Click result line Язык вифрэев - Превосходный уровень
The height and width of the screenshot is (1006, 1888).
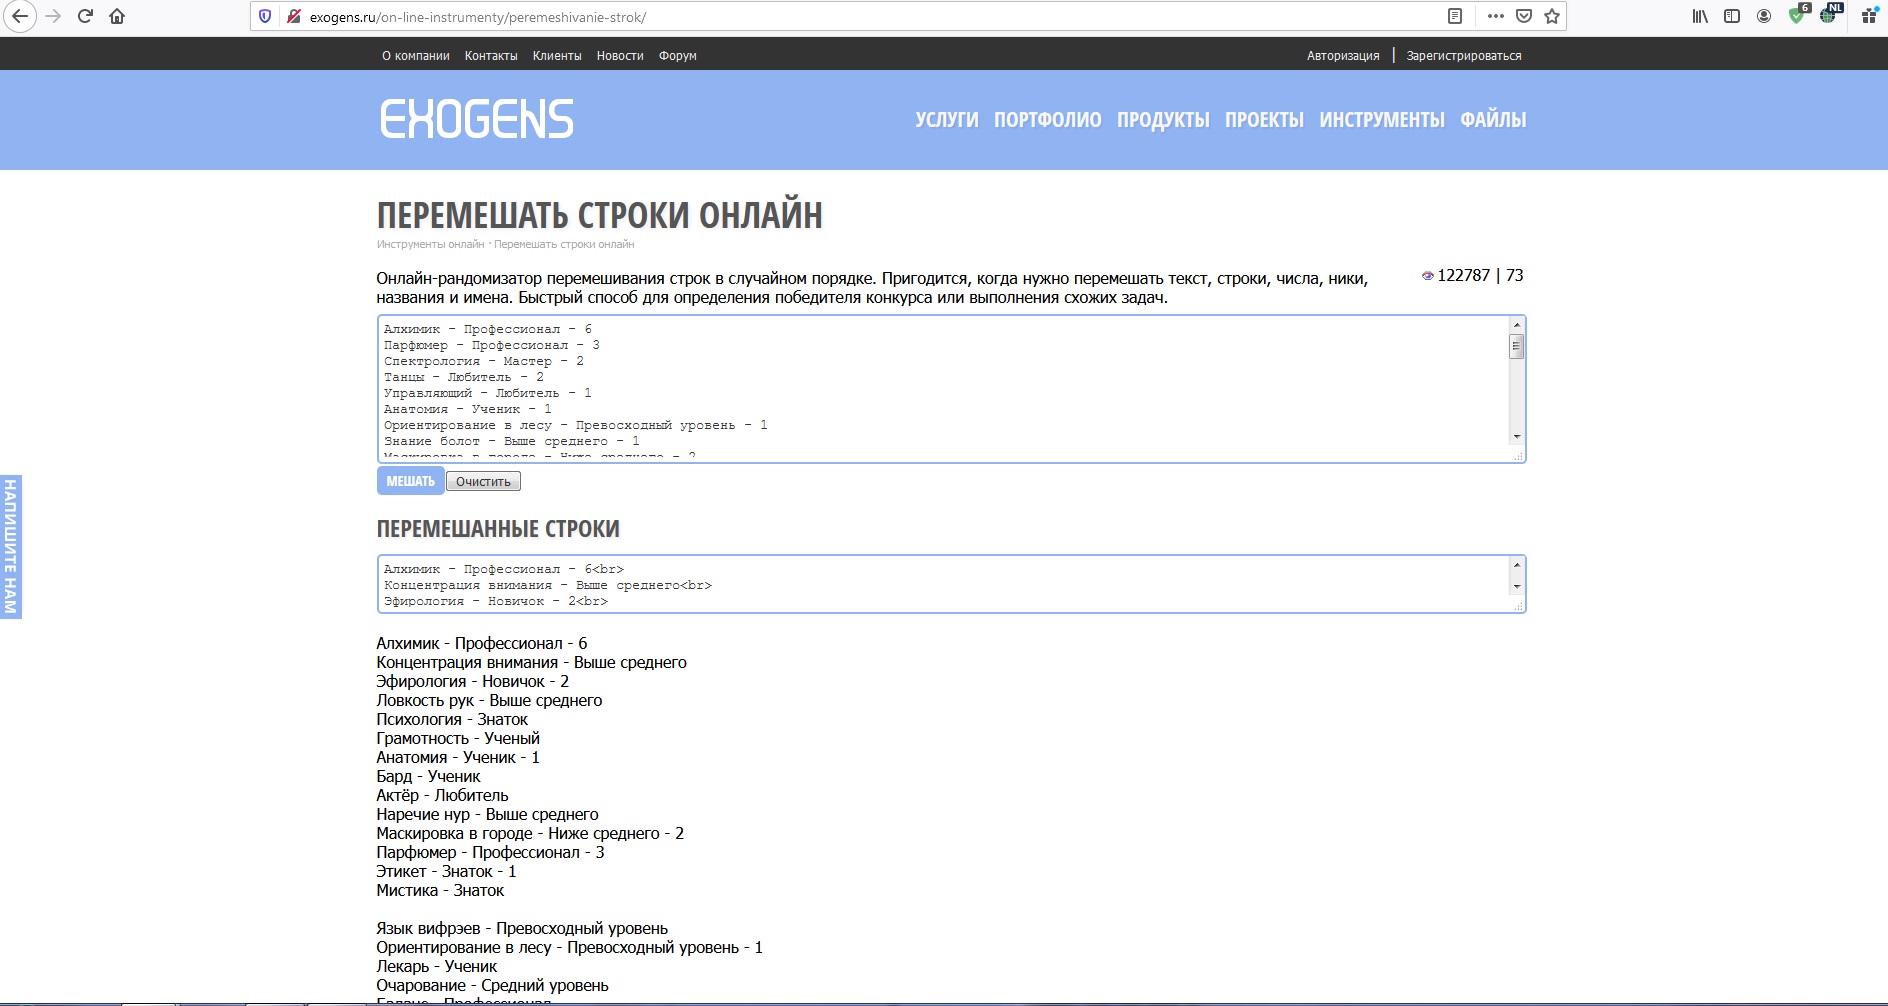pyautogui.click(x=522, y=928)
